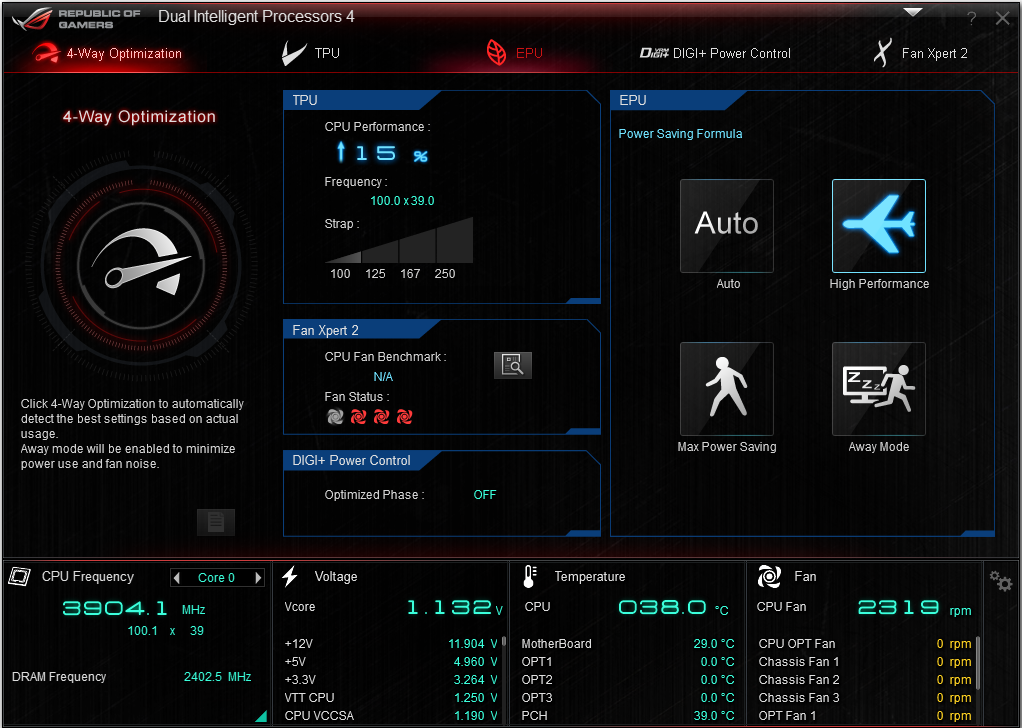The height and width of the screenshot is (728, 1022).
Task: Switch to next CPU core arrow
Action: click(258, 578)
